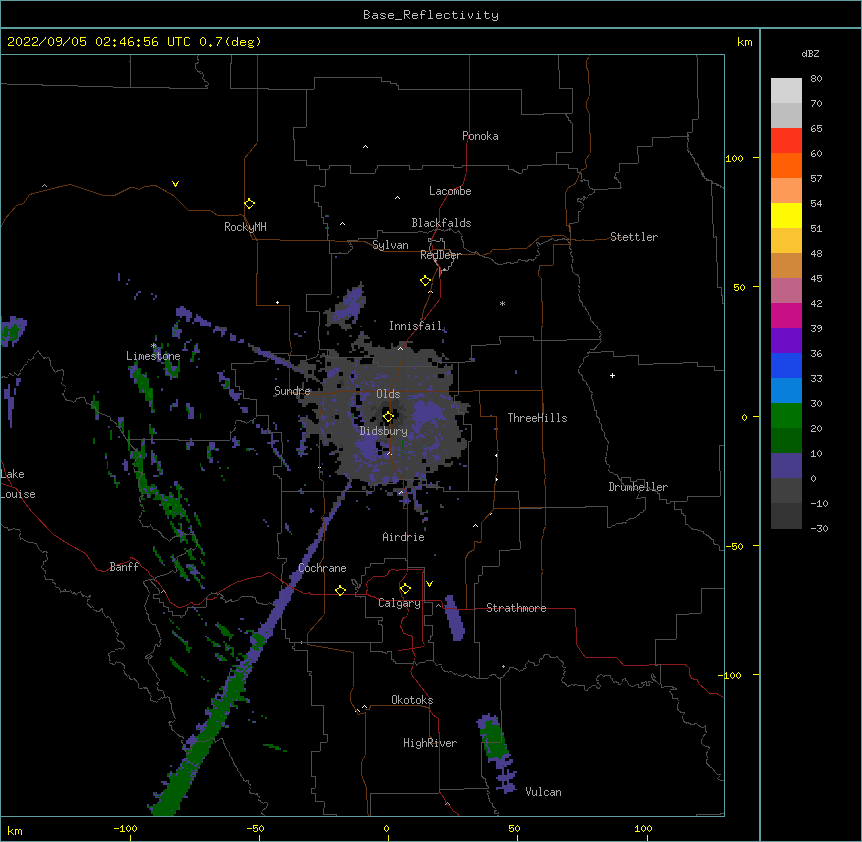Pick the red 60–65 dBZ legend swatch
Screen dimensions: 862x842
[x=786, y=141]
